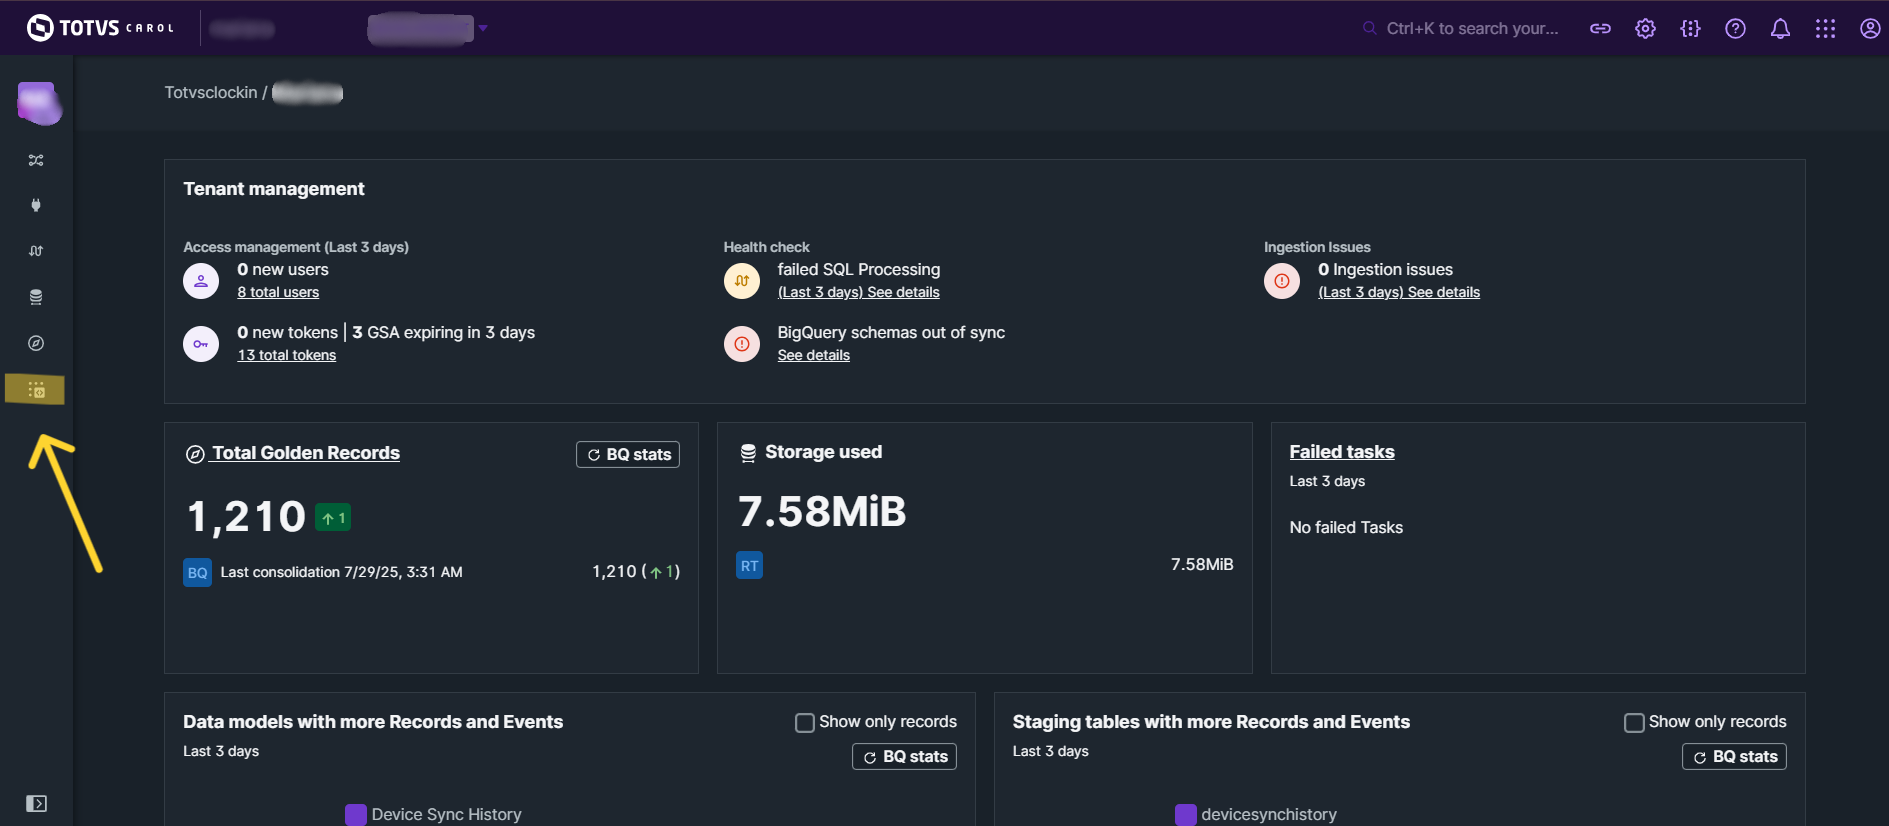Click the help question mark icon

1735,29
